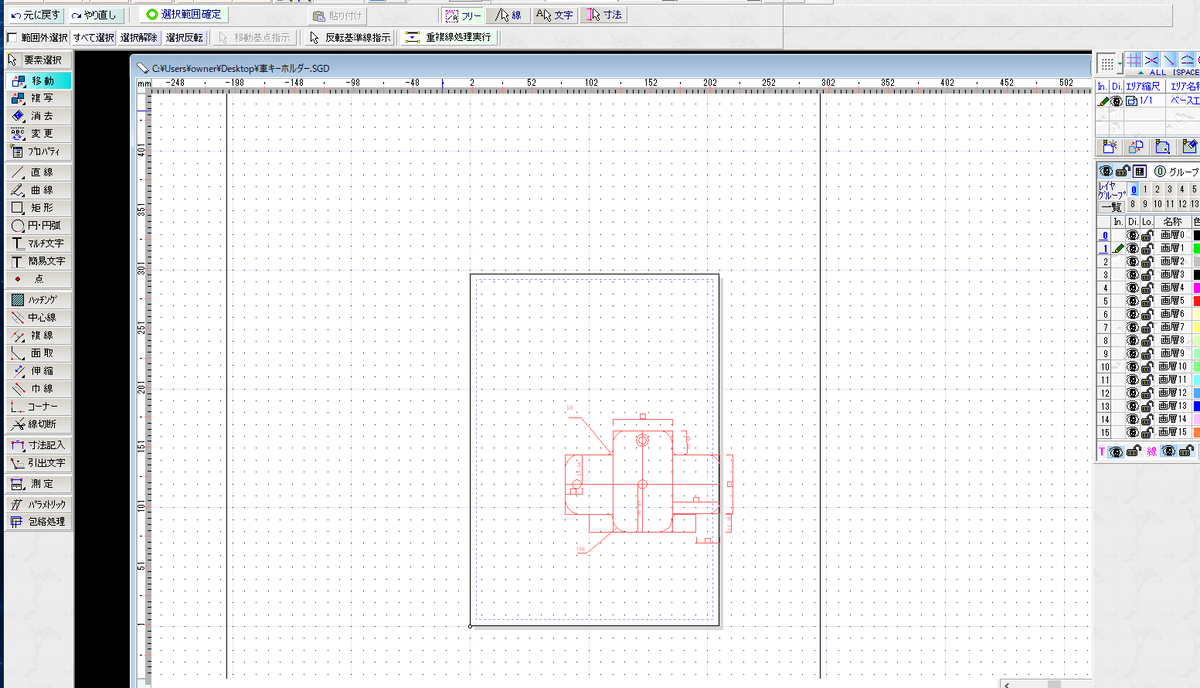Click the 画層9 layer name
Viewport: 1200px width, 688px height.
(x=1173, y=353)
